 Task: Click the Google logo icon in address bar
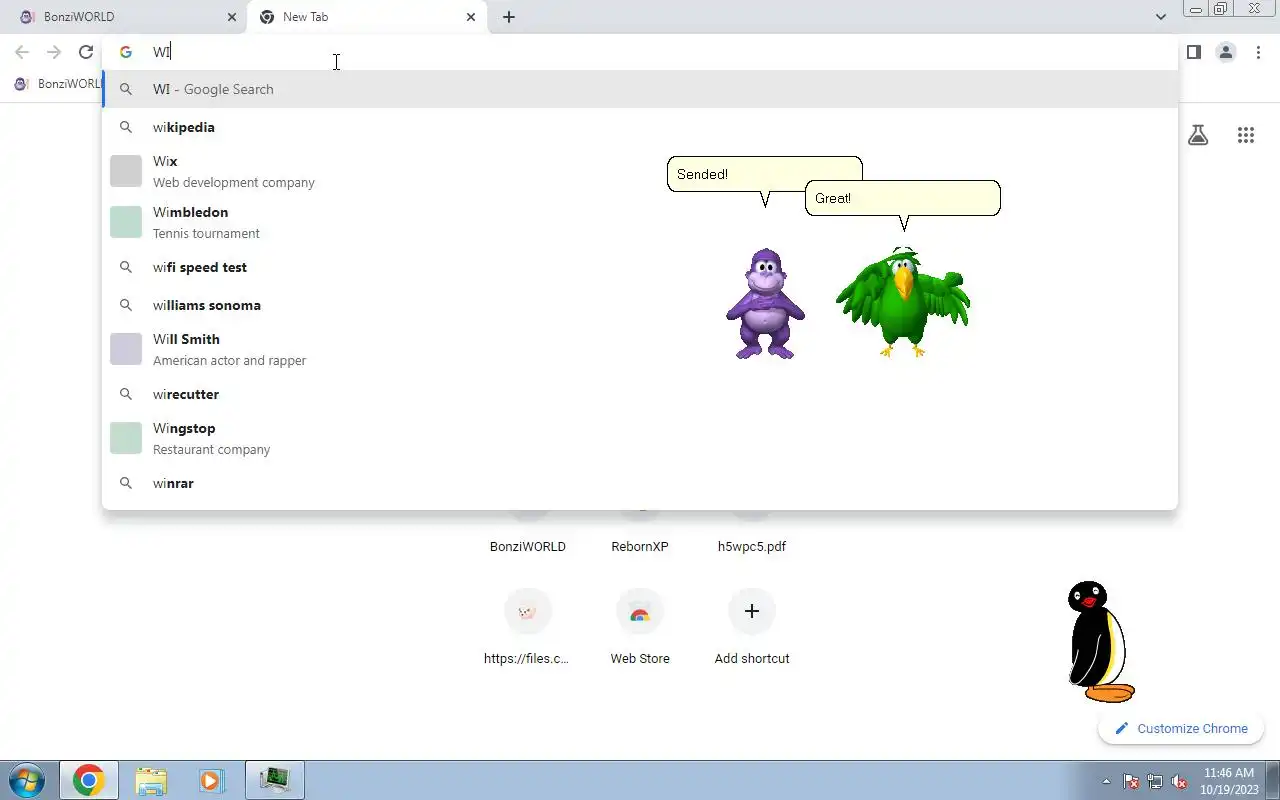pyautogui.click(x=126, y=52)
